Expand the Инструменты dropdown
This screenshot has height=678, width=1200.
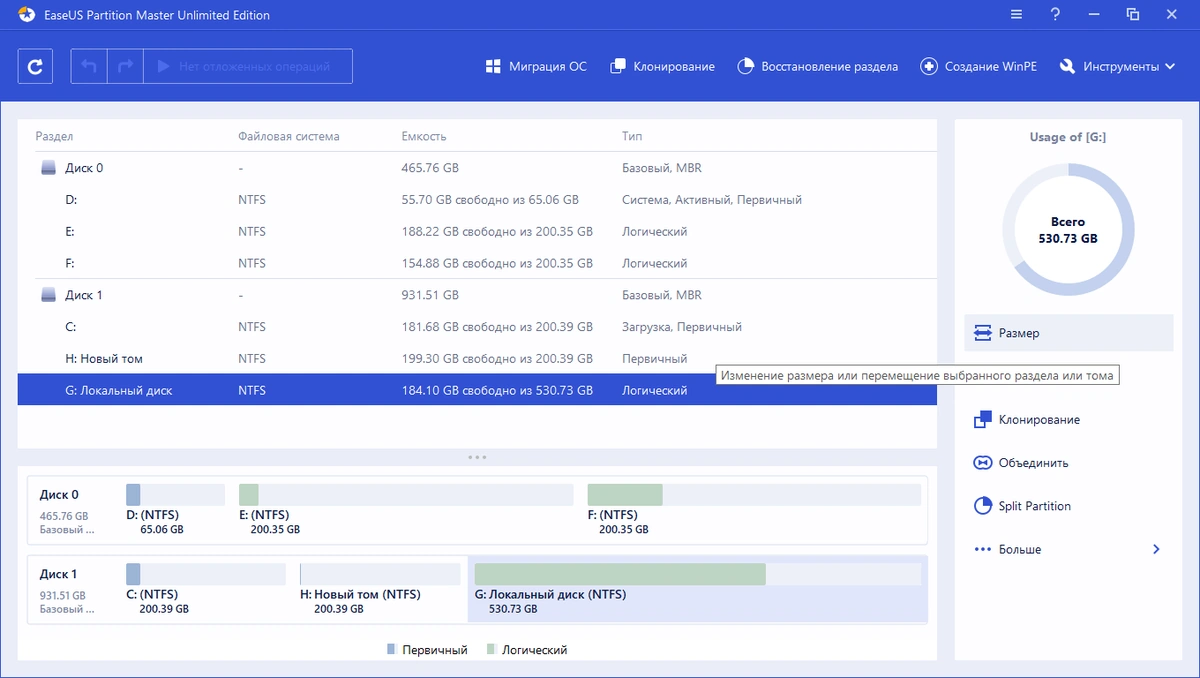pos(1117,67)
